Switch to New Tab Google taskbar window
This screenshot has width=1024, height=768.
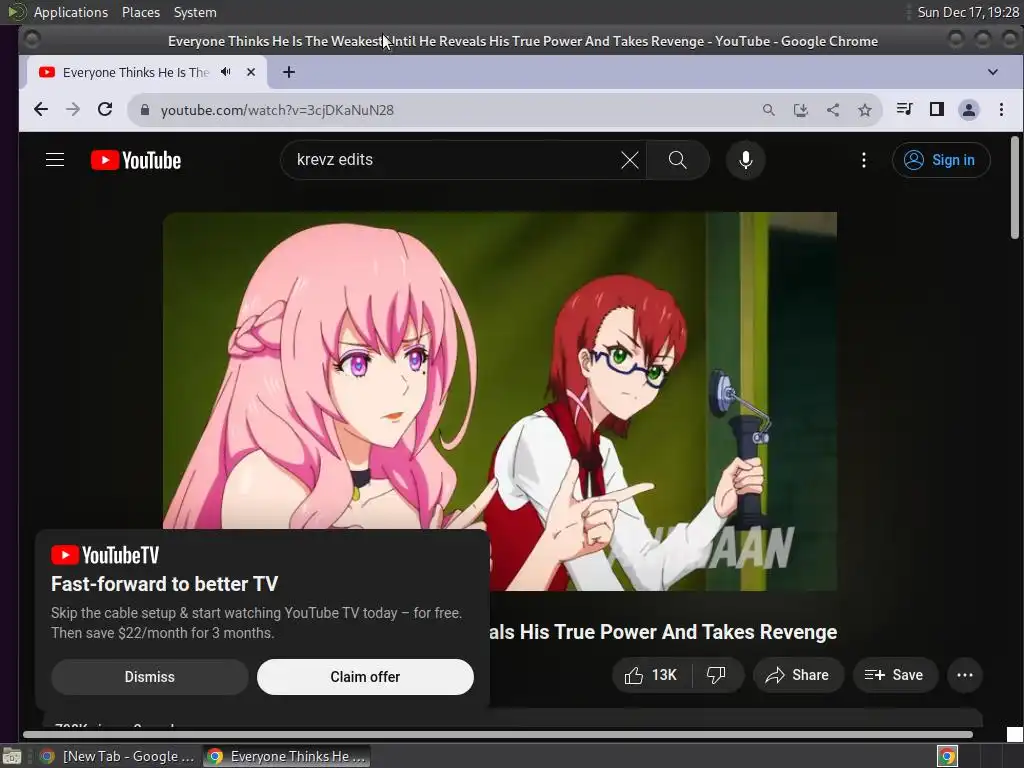118,756
